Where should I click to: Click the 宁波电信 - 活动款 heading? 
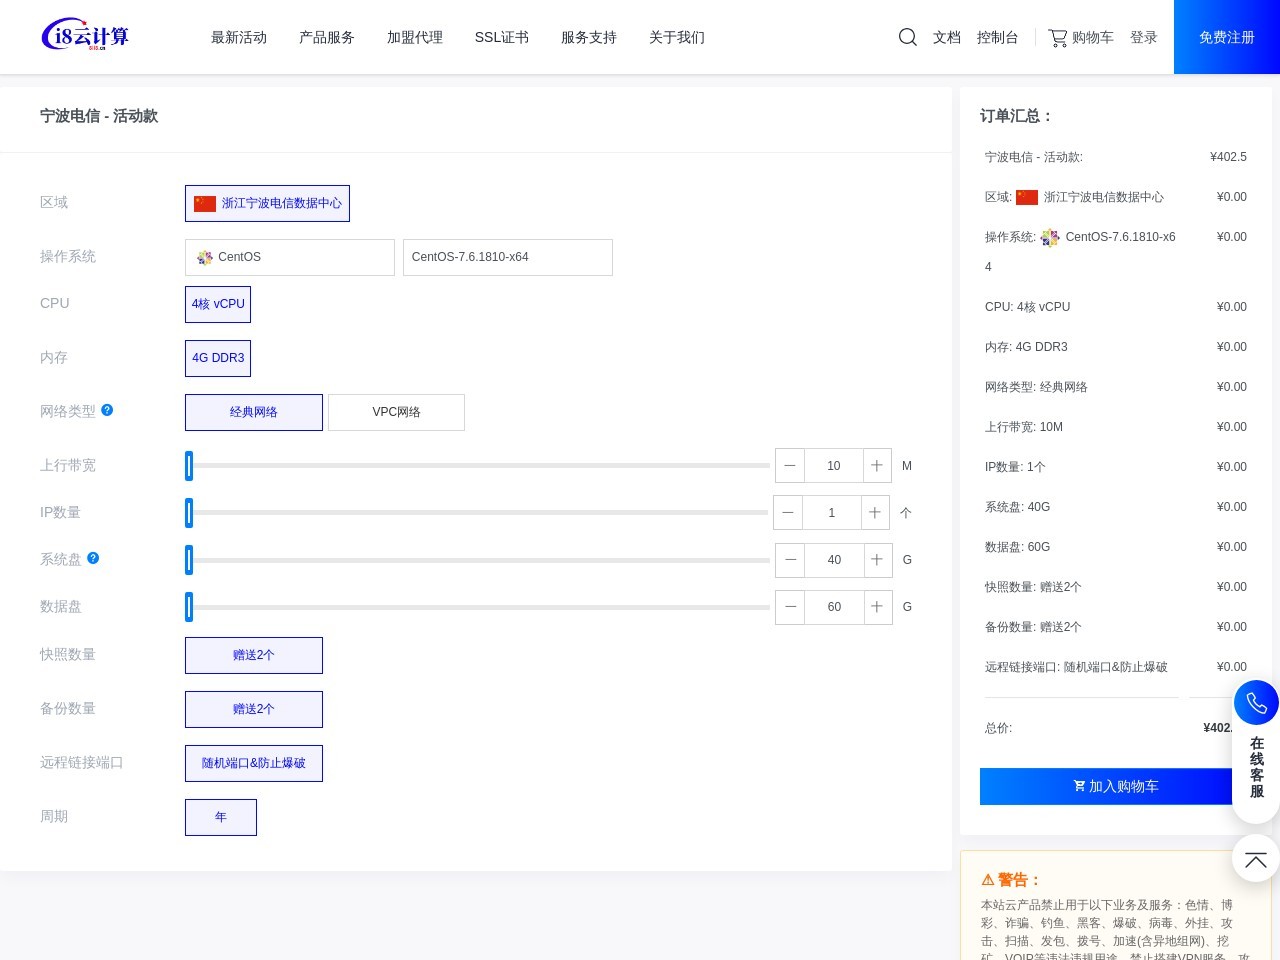coord(99,116)
